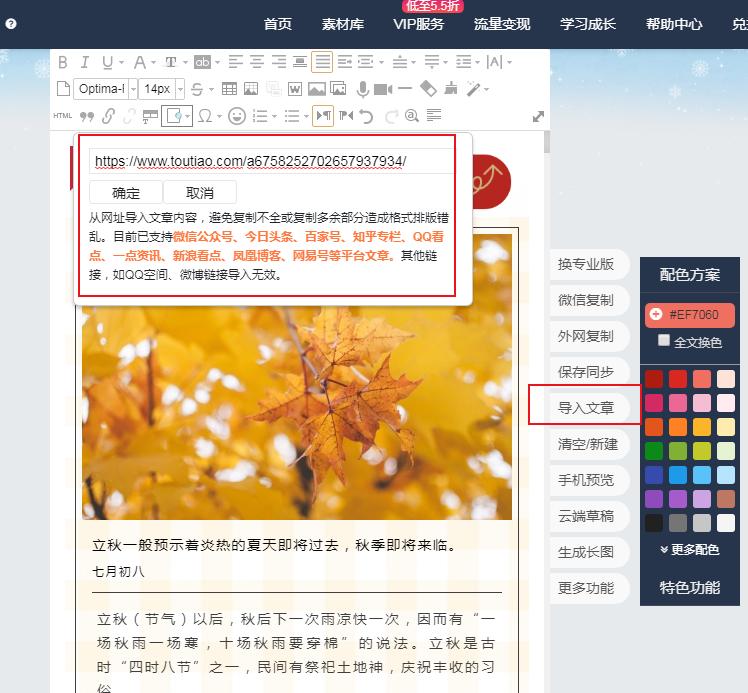Open the emoji picker
This screenshot has width=748, height=693.
pos(237,116)
